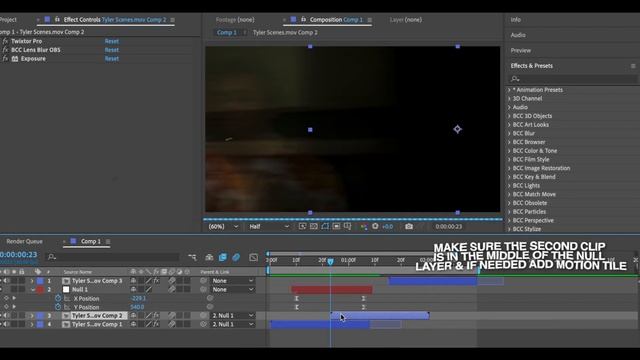Screen dimensions: 640x360
Task: Enable frame blending switch in timeline toolbar
Action: 222,257
